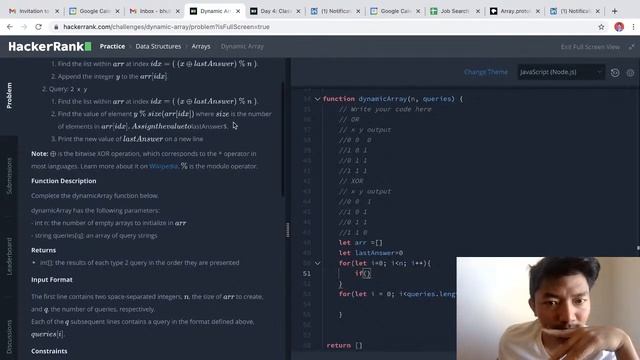This screenshot has height=360, width=640.
Task: Click code line 'let arr =[]'
Action: point(361,243)
